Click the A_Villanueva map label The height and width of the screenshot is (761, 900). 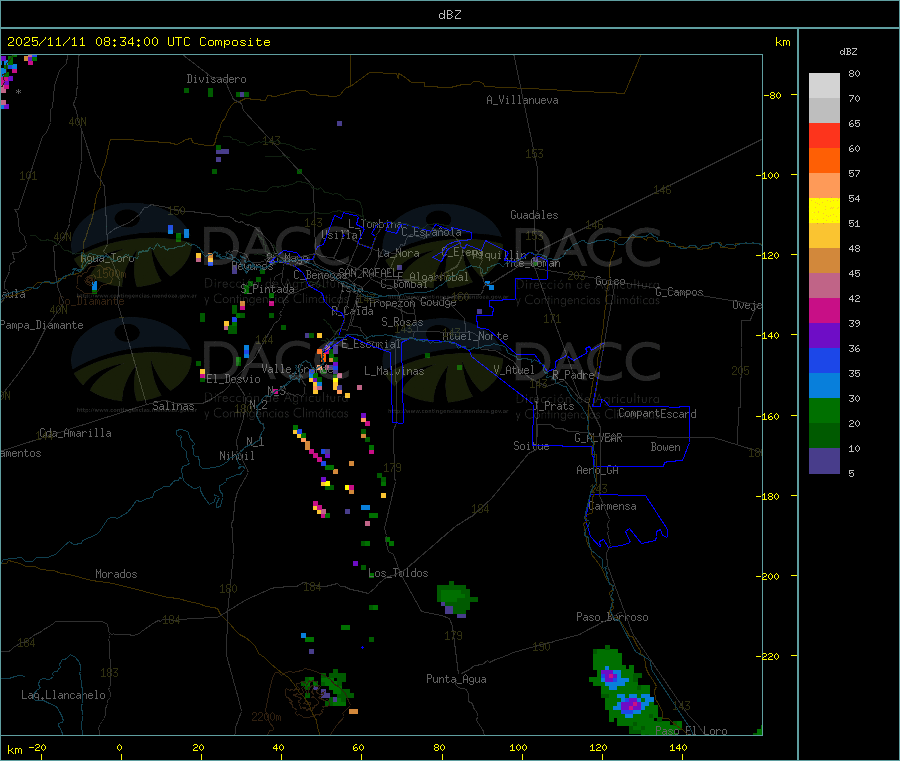click(x=522, y=100)
